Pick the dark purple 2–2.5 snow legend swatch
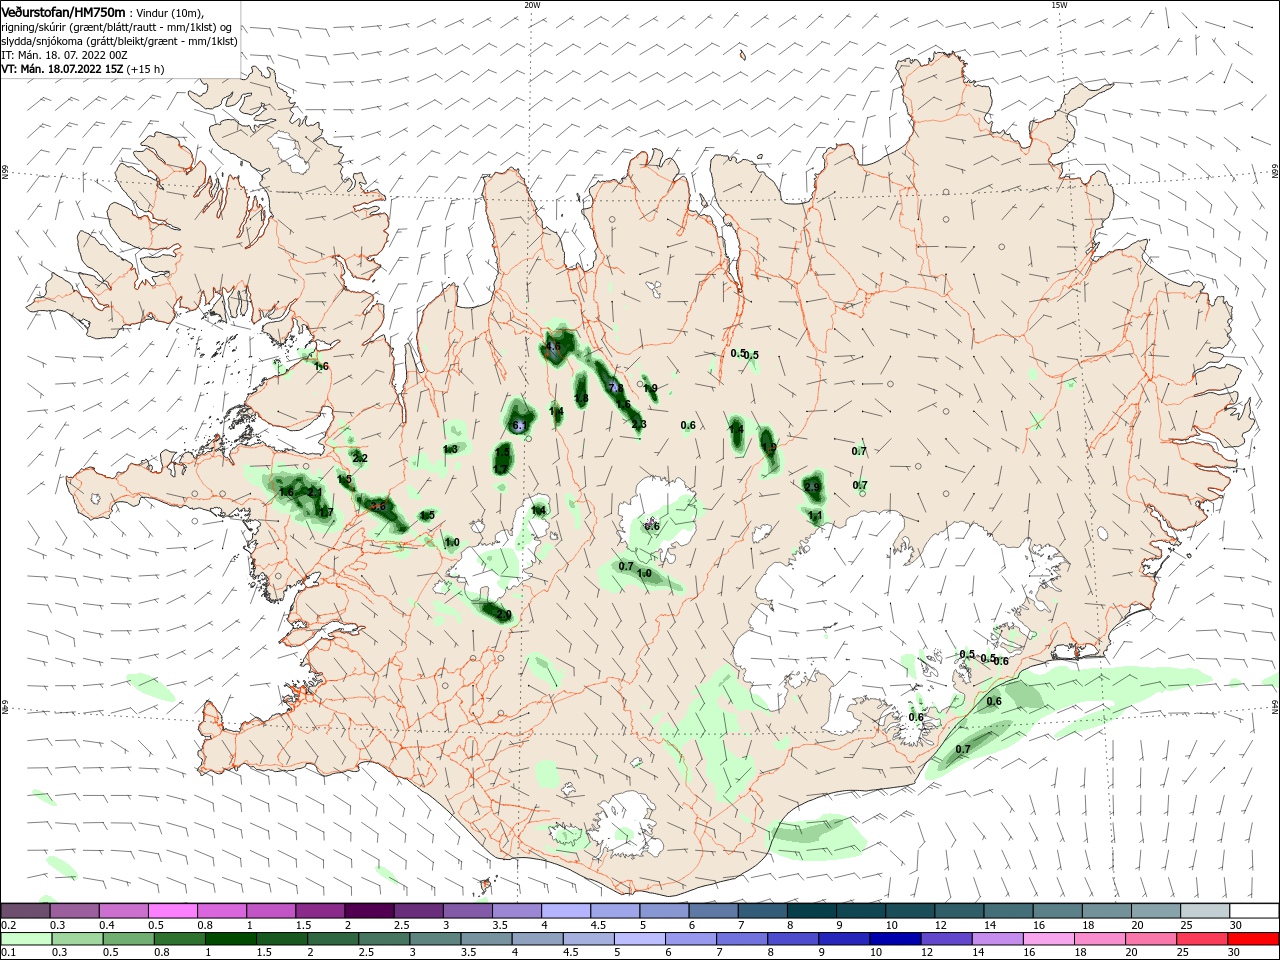The width and height of the screenshot is (1280, 960). (x=369, y=911)
